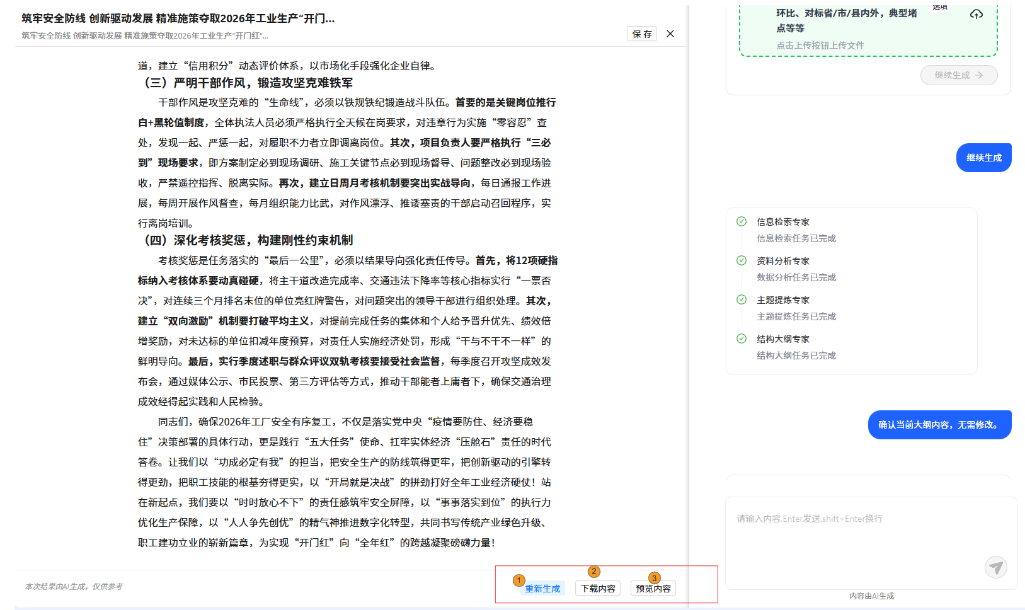1025x610 pixels.
Task: Click the greyed 继续生成 arrow button
Action: pyautogui.click(x=958, y=75)
